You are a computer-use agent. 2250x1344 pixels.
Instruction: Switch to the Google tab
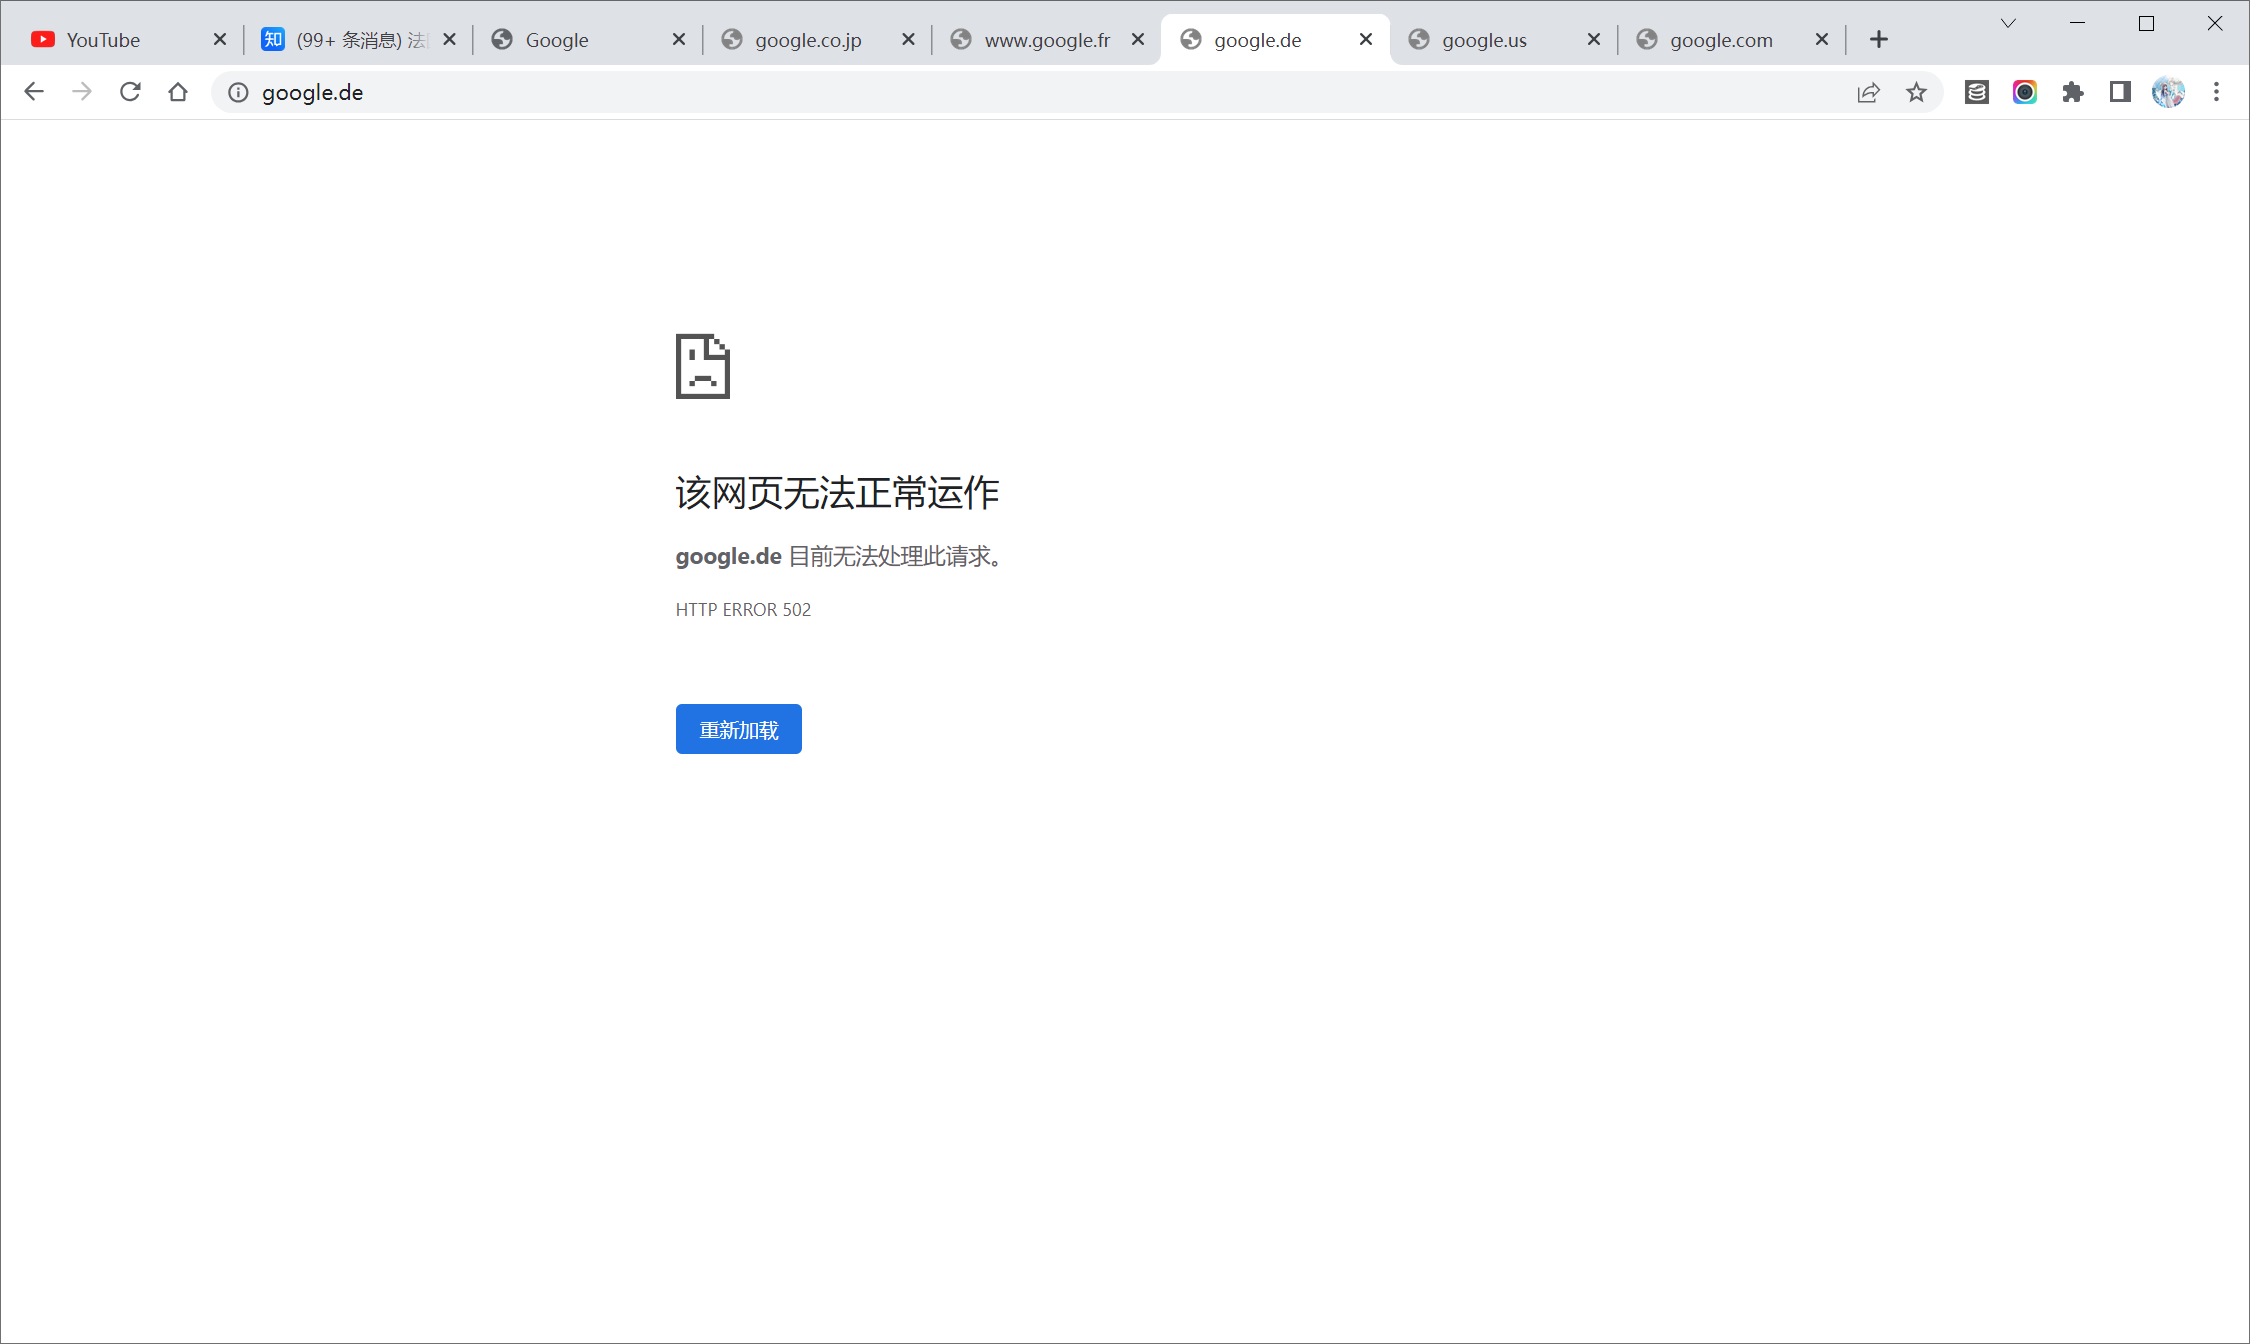pos(588,39)
